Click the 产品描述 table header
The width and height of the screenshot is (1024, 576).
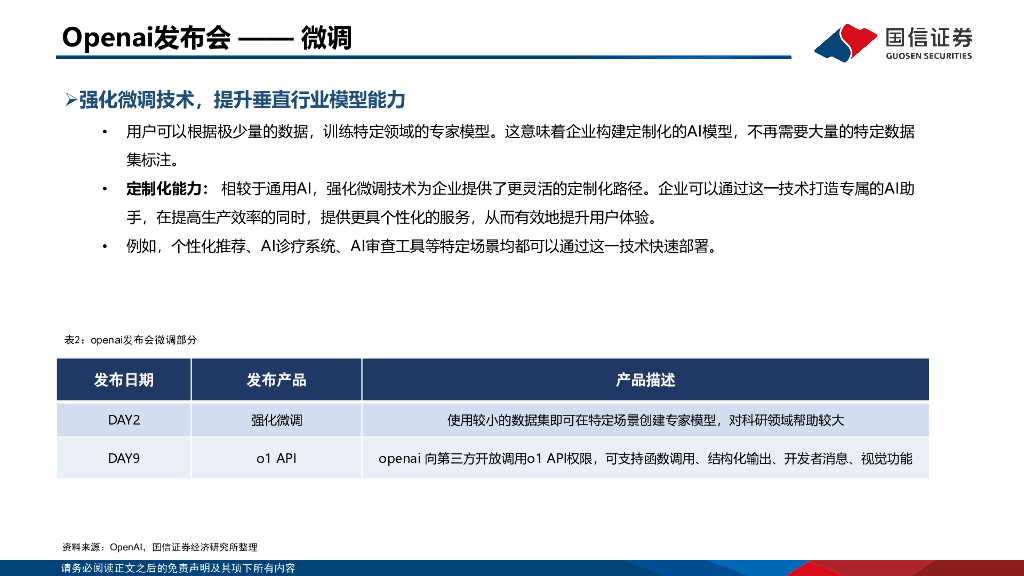[645, 380]
